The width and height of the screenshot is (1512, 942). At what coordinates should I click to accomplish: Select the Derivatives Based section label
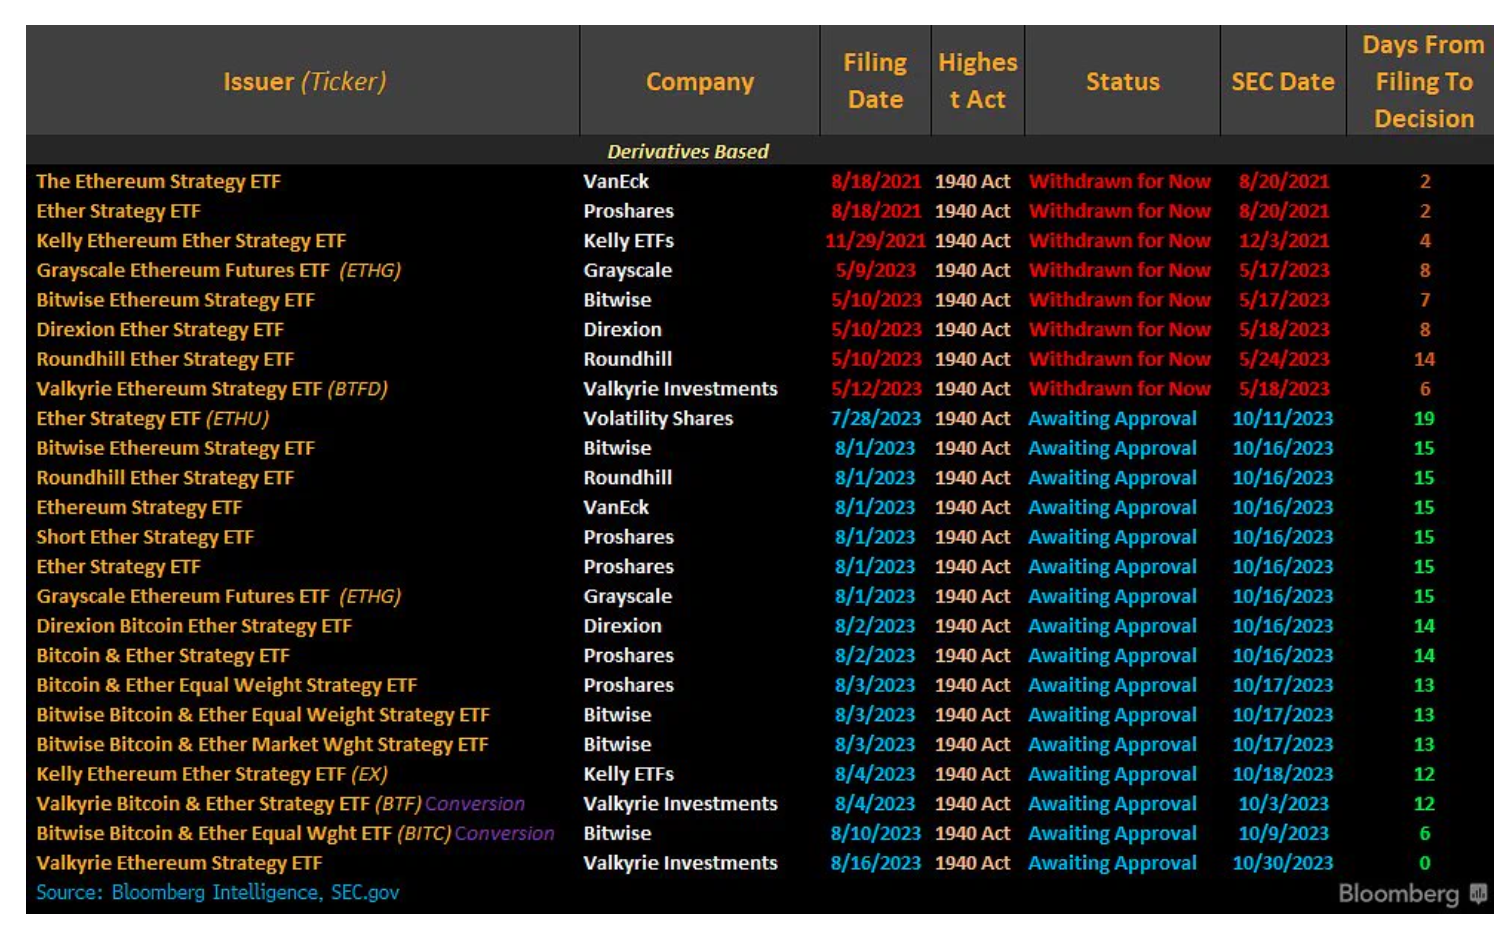click(x=687, y=151)
